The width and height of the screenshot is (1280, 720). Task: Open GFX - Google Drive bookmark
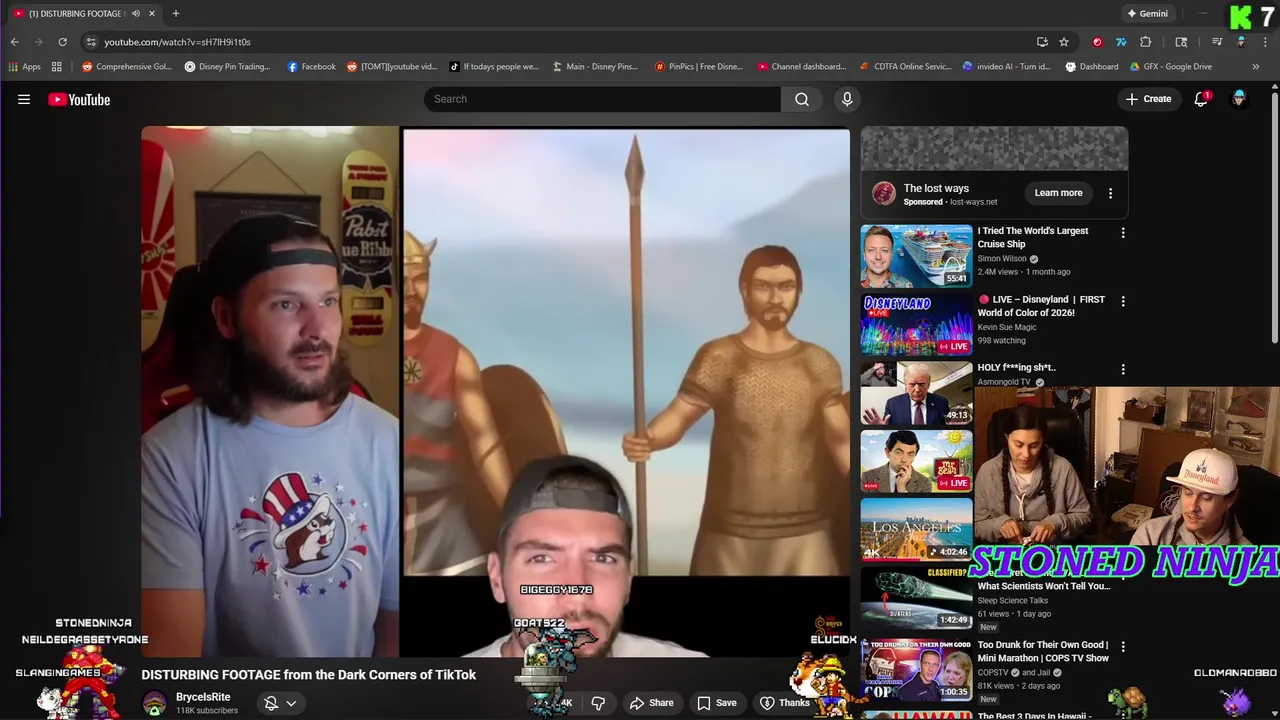[1170, 67]
